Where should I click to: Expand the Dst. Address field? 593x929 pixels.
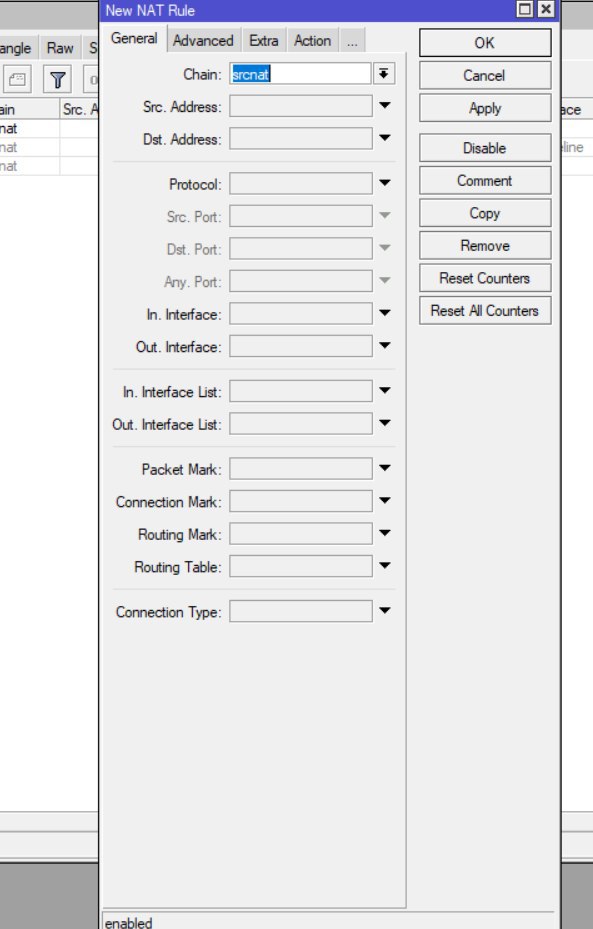click(x=384, y=139)
